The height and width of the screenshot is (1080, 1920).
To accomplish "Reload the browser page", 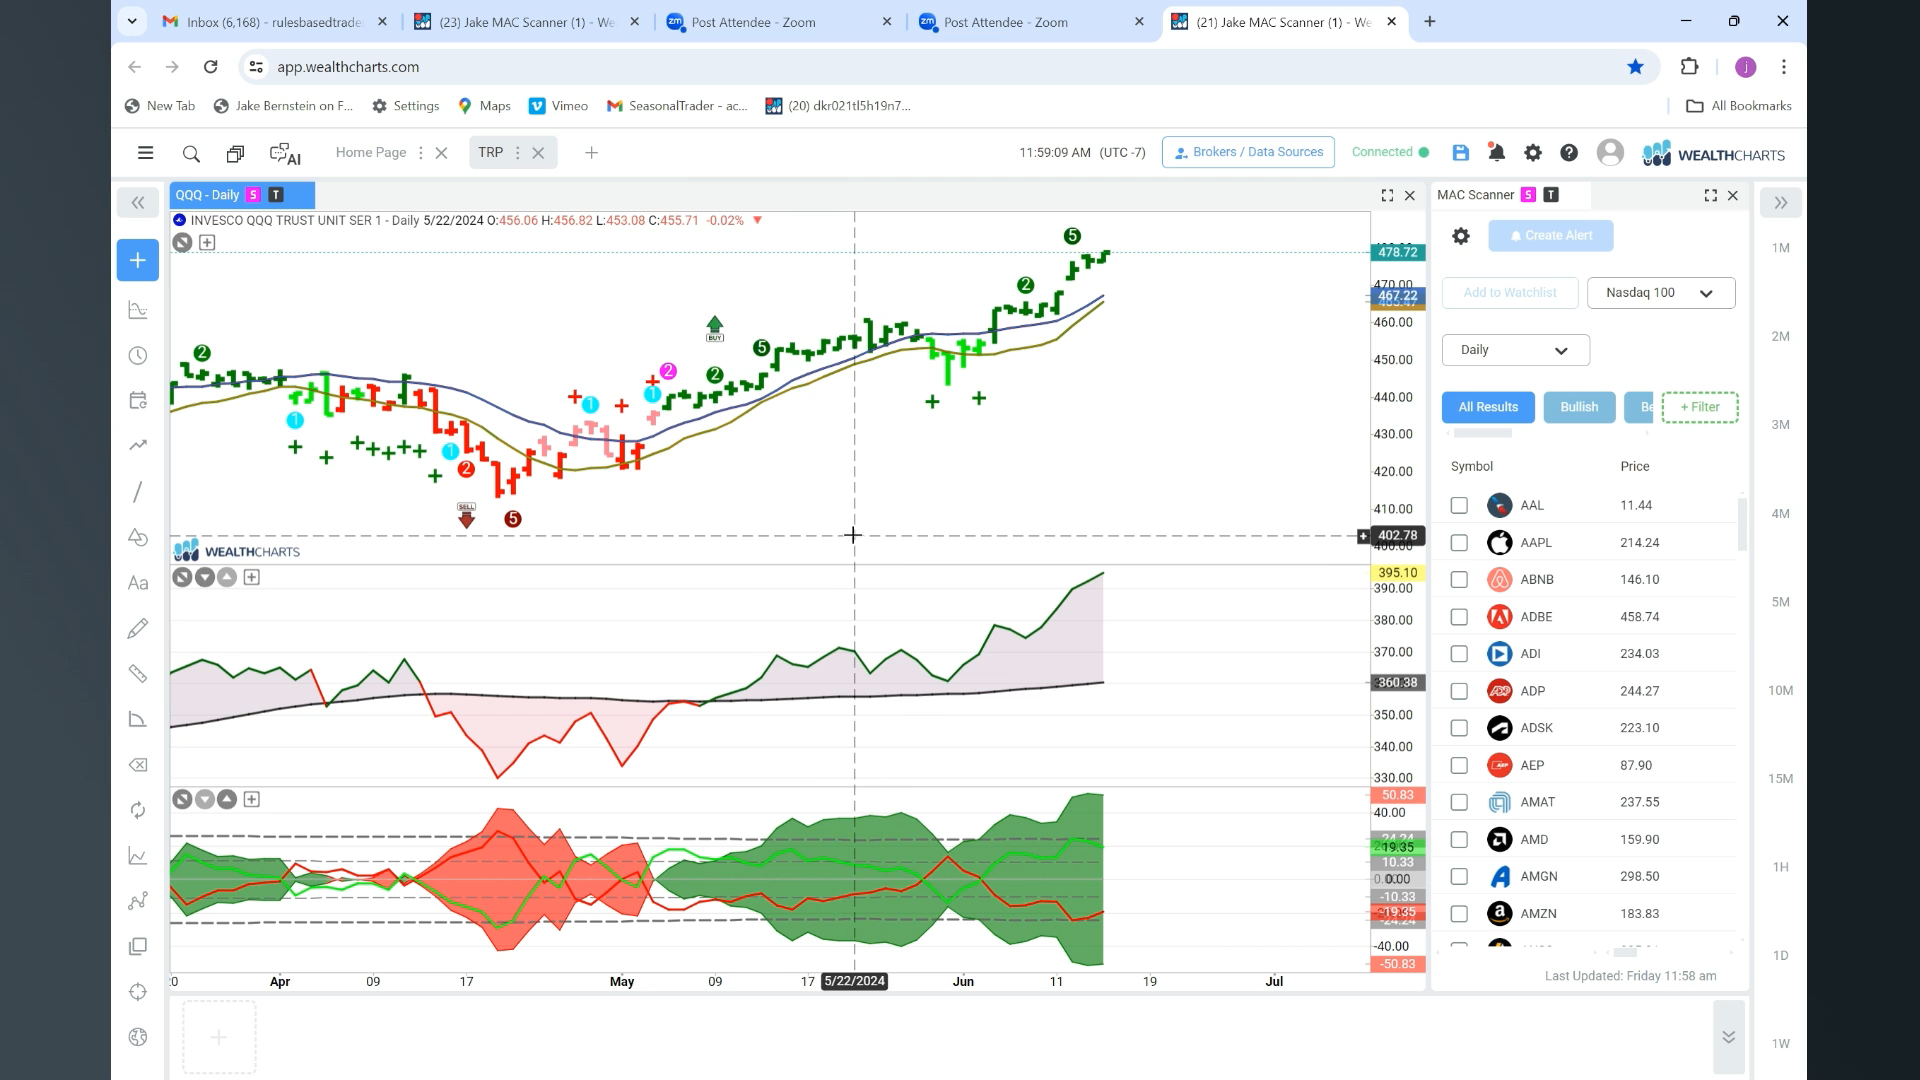I will tap(210, 67).
